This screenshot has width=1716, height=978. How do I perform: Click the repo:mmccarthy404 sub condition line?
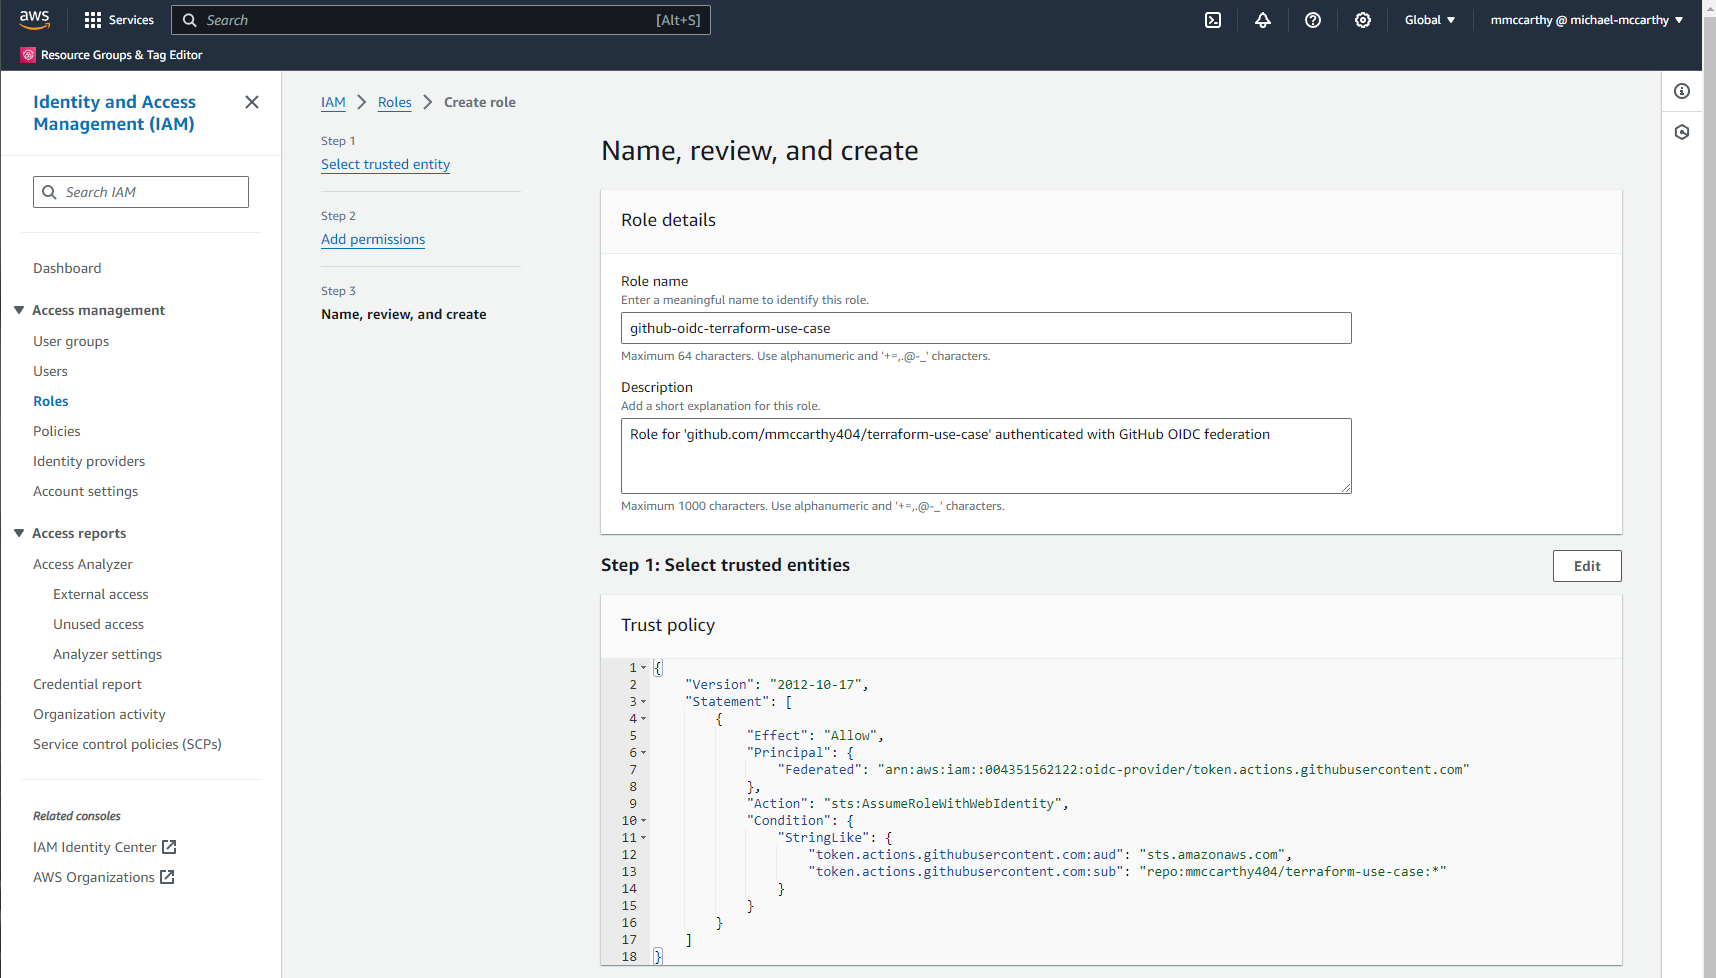point(1128,872)
